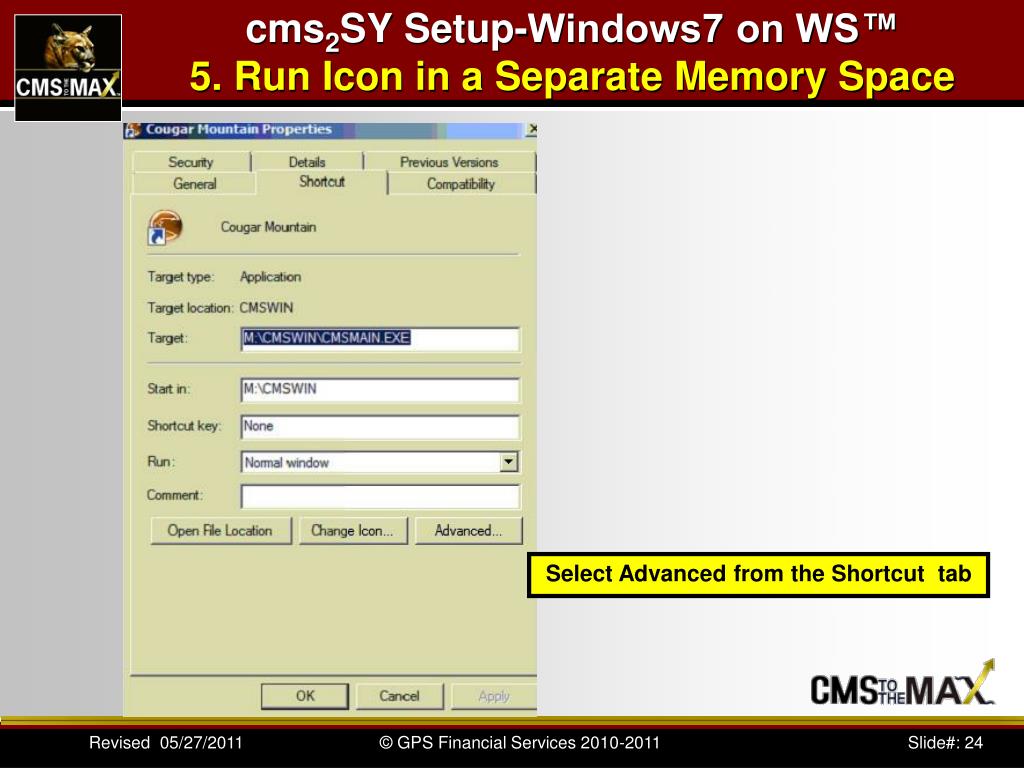Select the Previous Versions tab
The height and width of the screenshot is (768, 1024).
point(449,162)
